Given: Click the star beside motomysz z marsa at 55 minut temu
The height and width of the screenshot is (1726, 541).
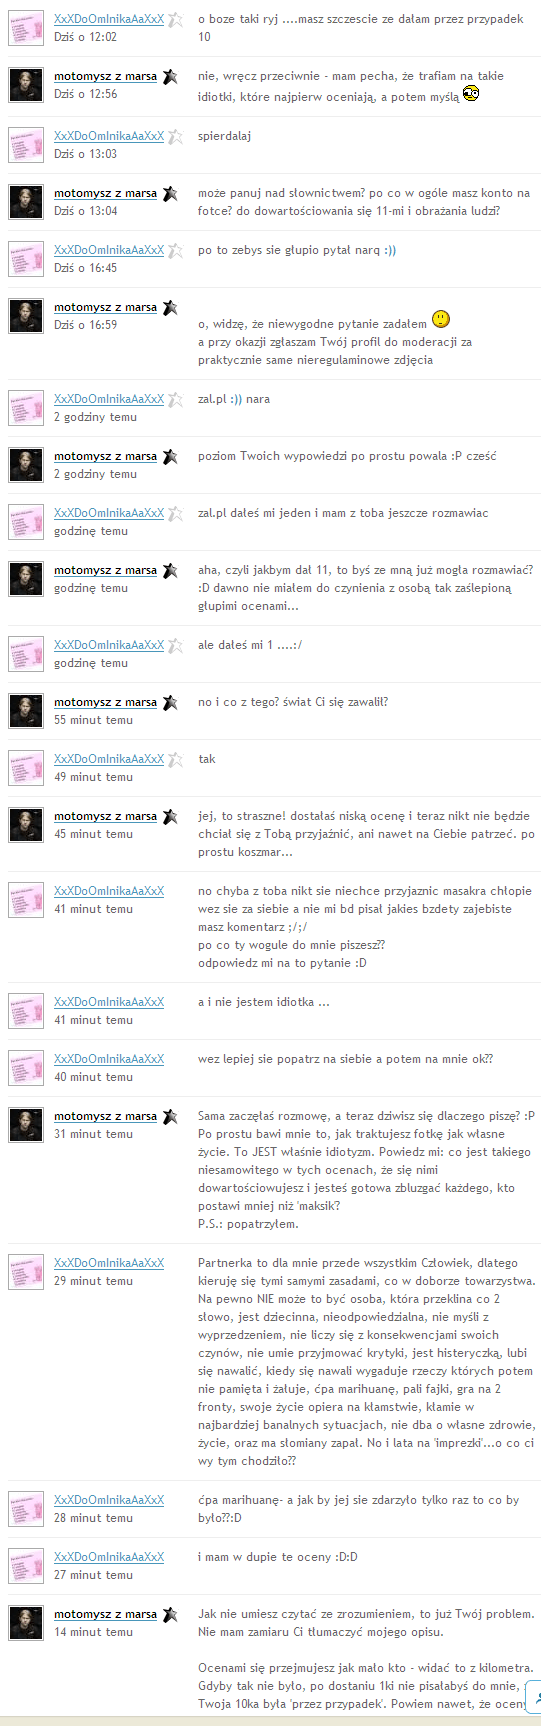Looking at the screenshot, I should coord(169,703).
